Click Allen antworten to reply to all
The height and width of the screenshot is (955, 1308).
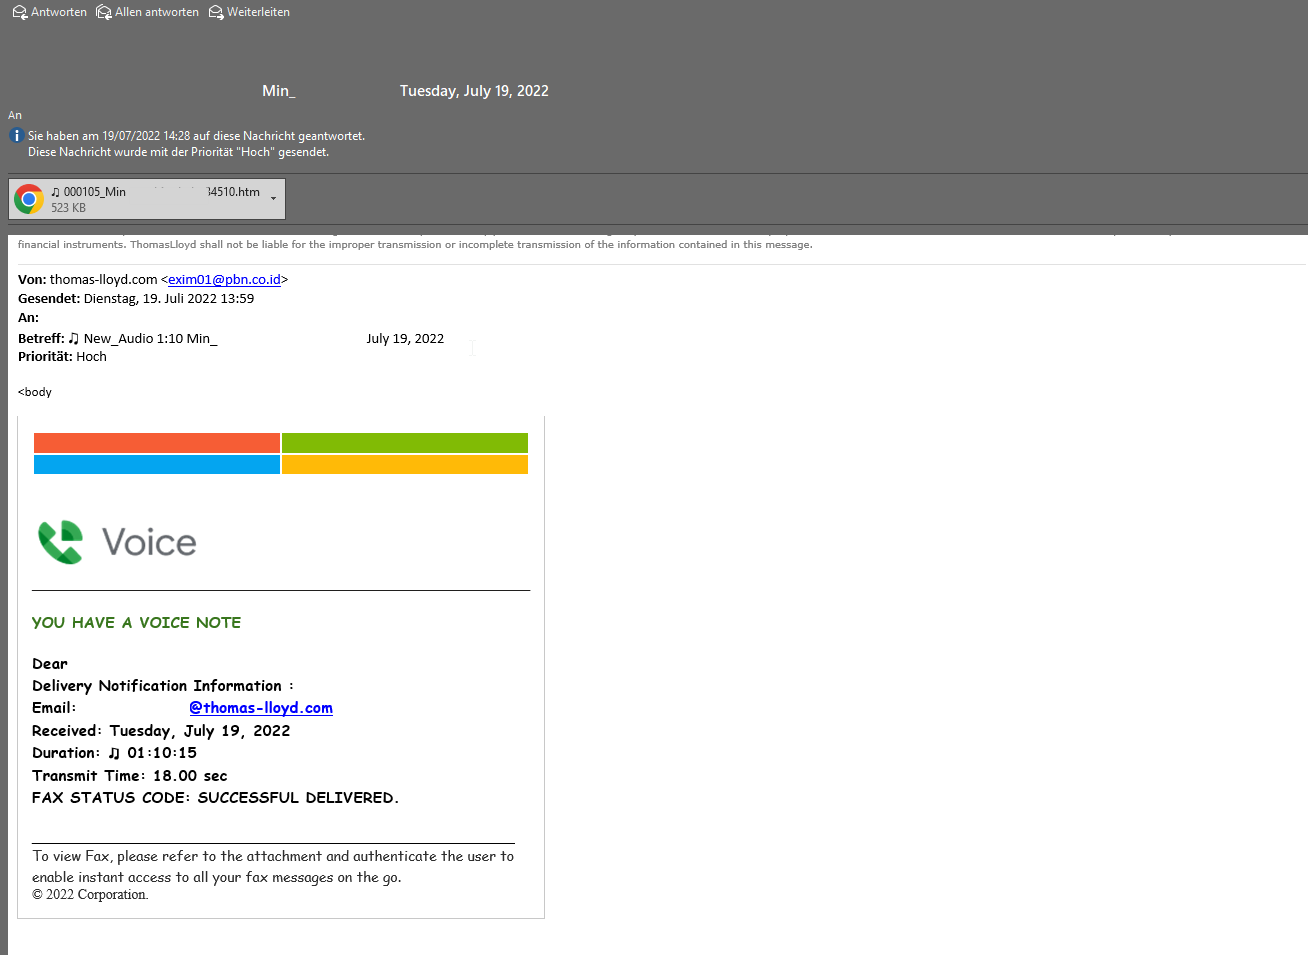click(148, 12)
